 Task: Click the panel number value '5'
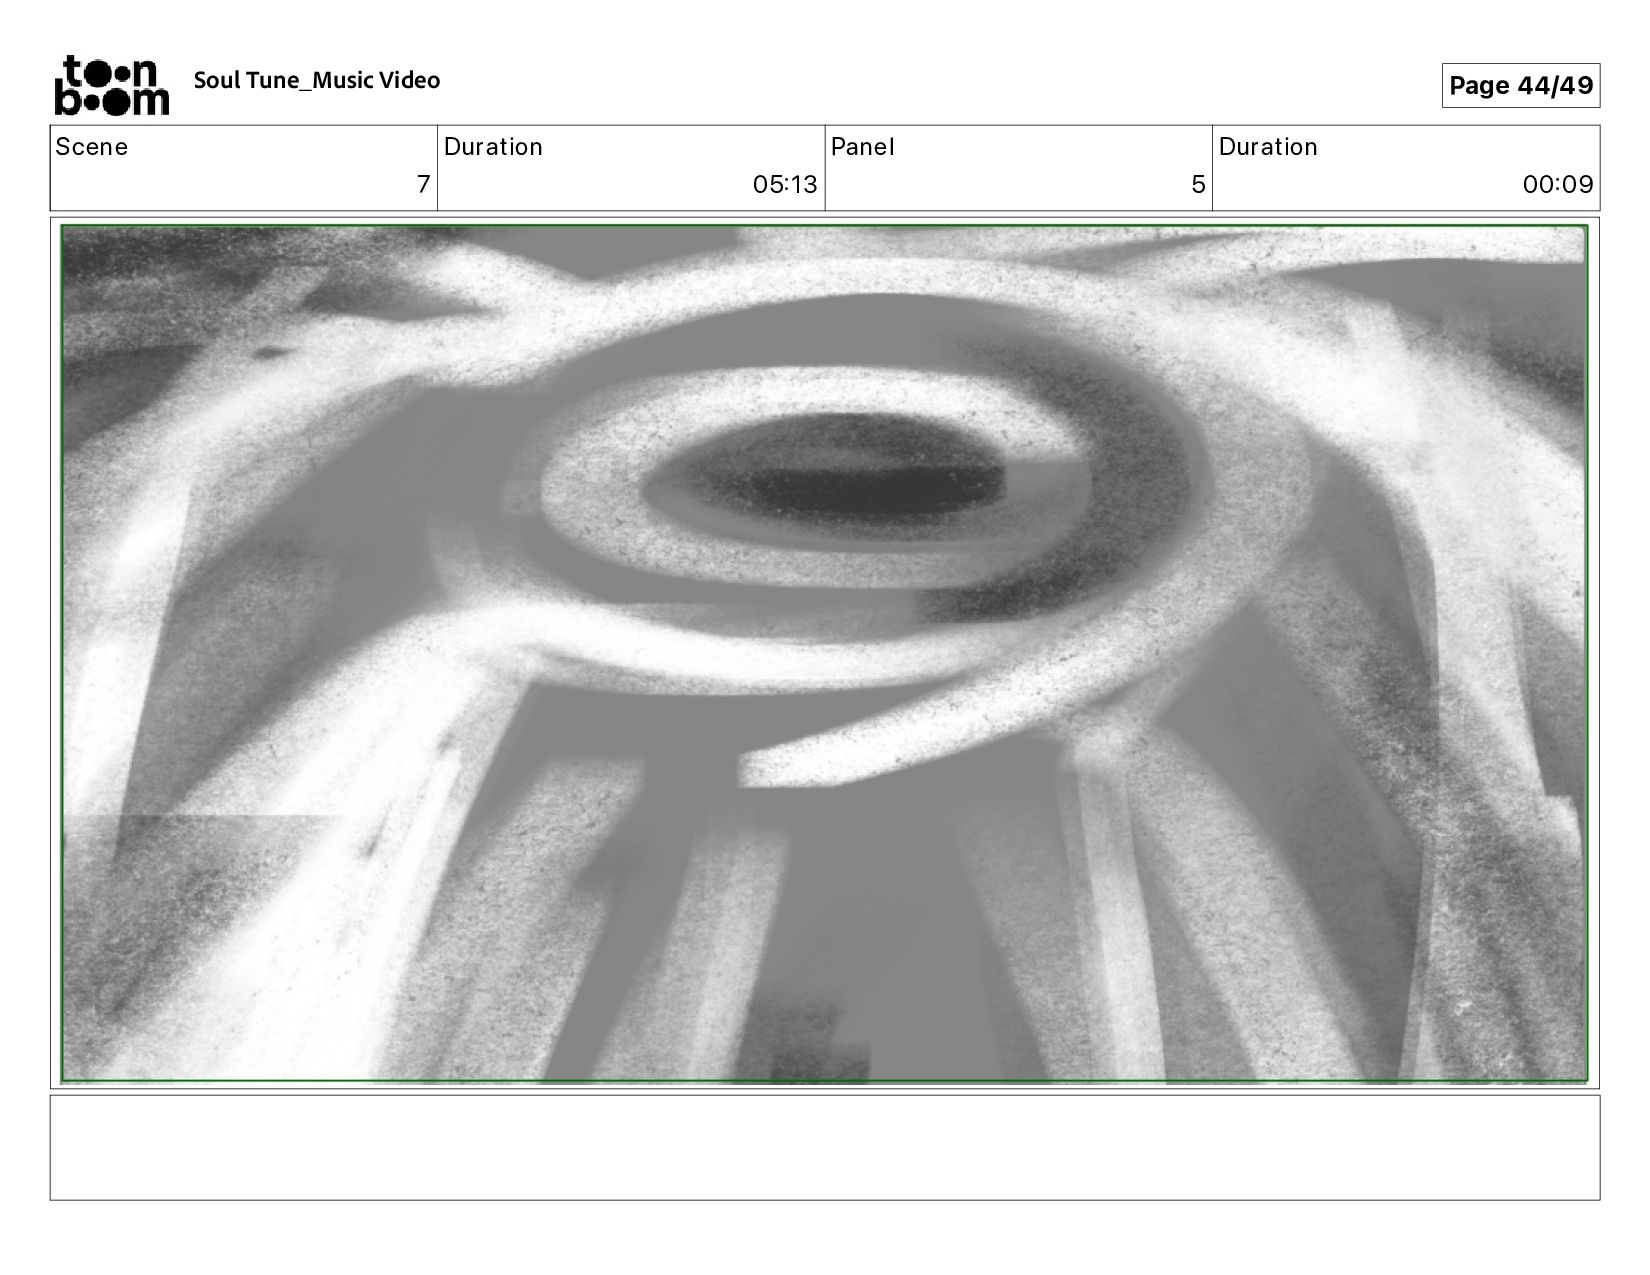coord(1198,184)
